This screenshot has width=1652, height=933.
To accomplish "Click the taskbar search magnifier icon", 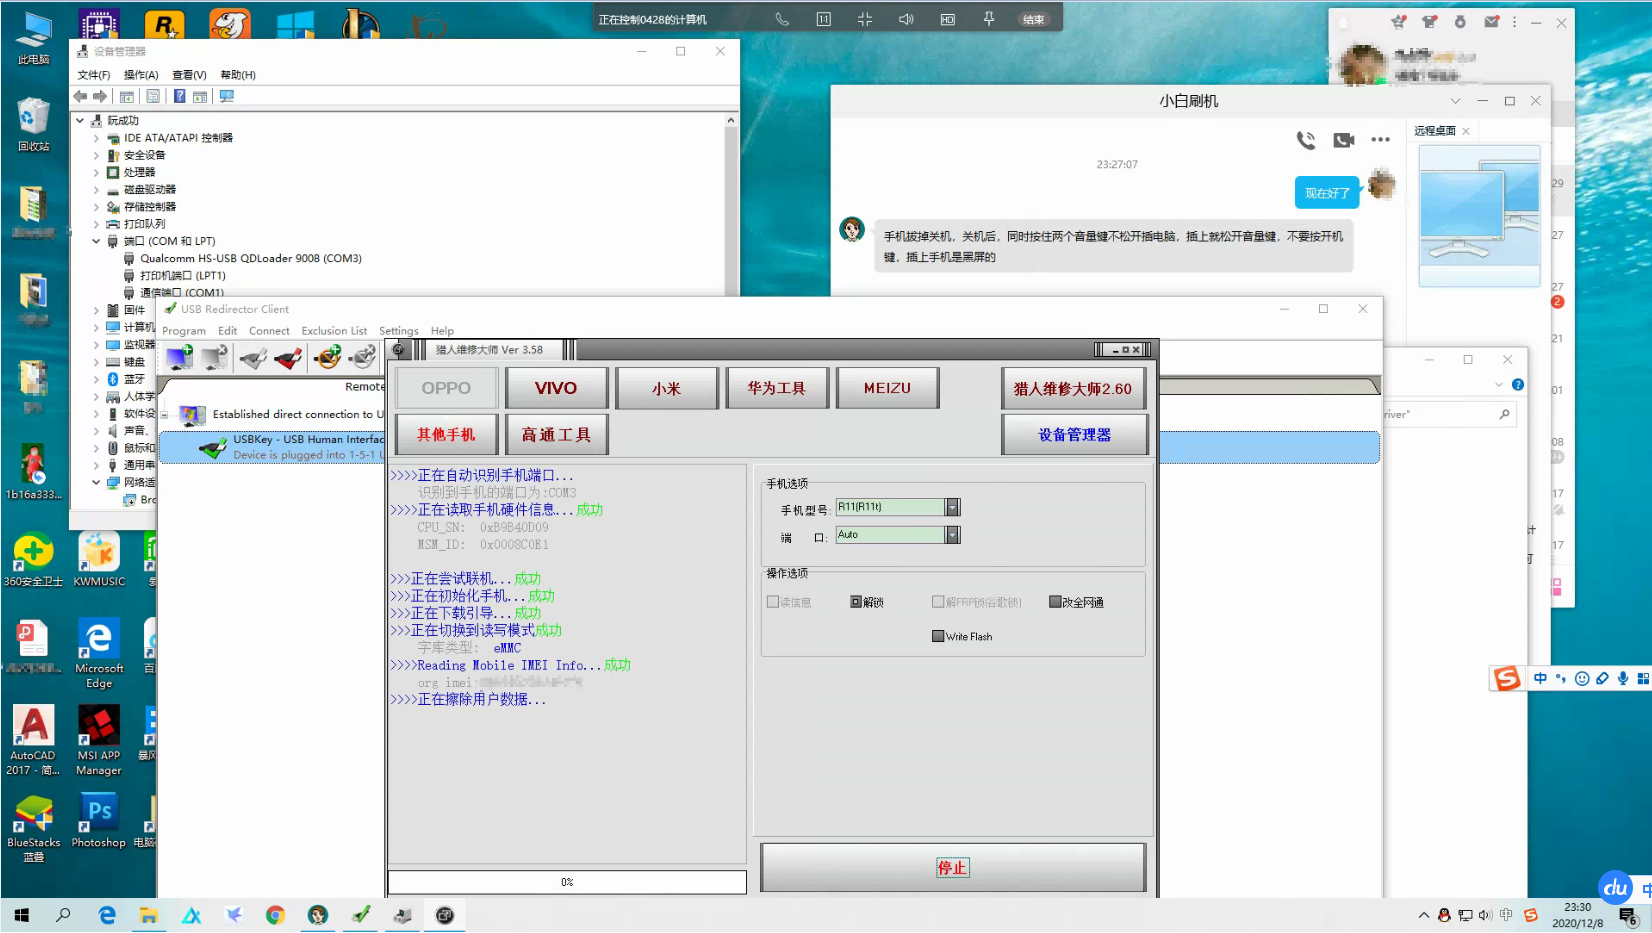I will (63, 915).
